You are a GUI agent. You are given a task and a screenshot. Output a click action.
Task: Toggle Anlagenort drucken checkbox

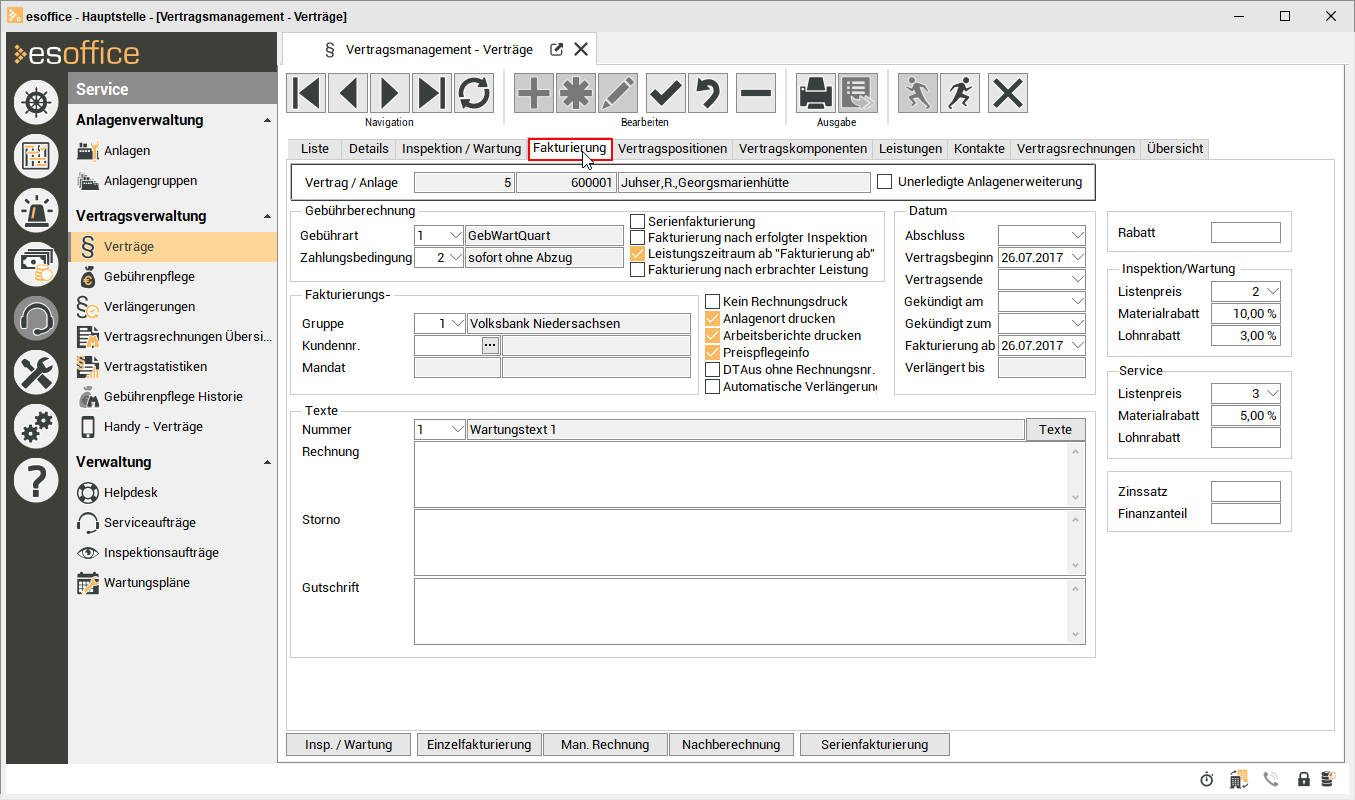713,318
